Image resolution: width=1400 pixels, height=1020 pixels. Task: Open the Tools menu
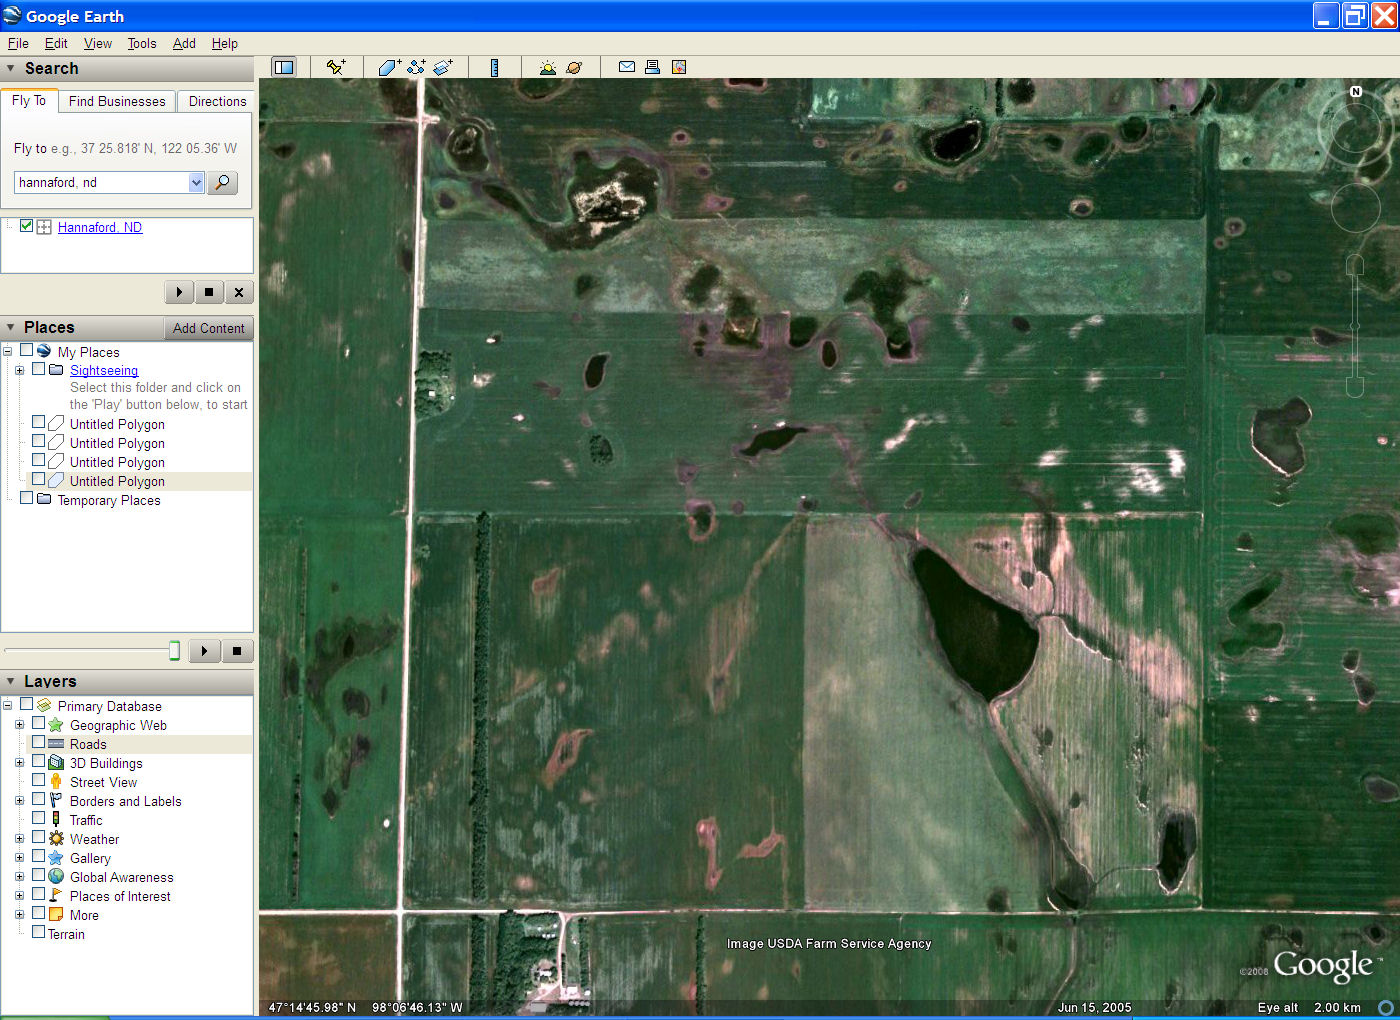[142, 43]
